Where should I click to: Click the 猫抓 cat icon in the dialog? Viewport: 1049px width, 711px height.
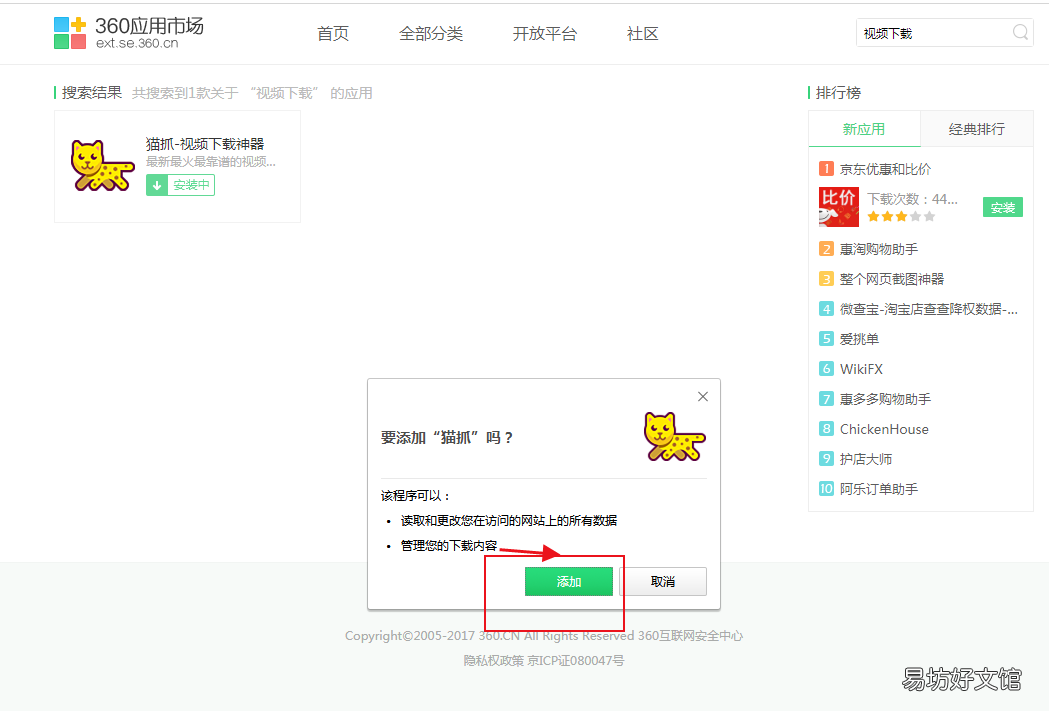click(674, 437)
